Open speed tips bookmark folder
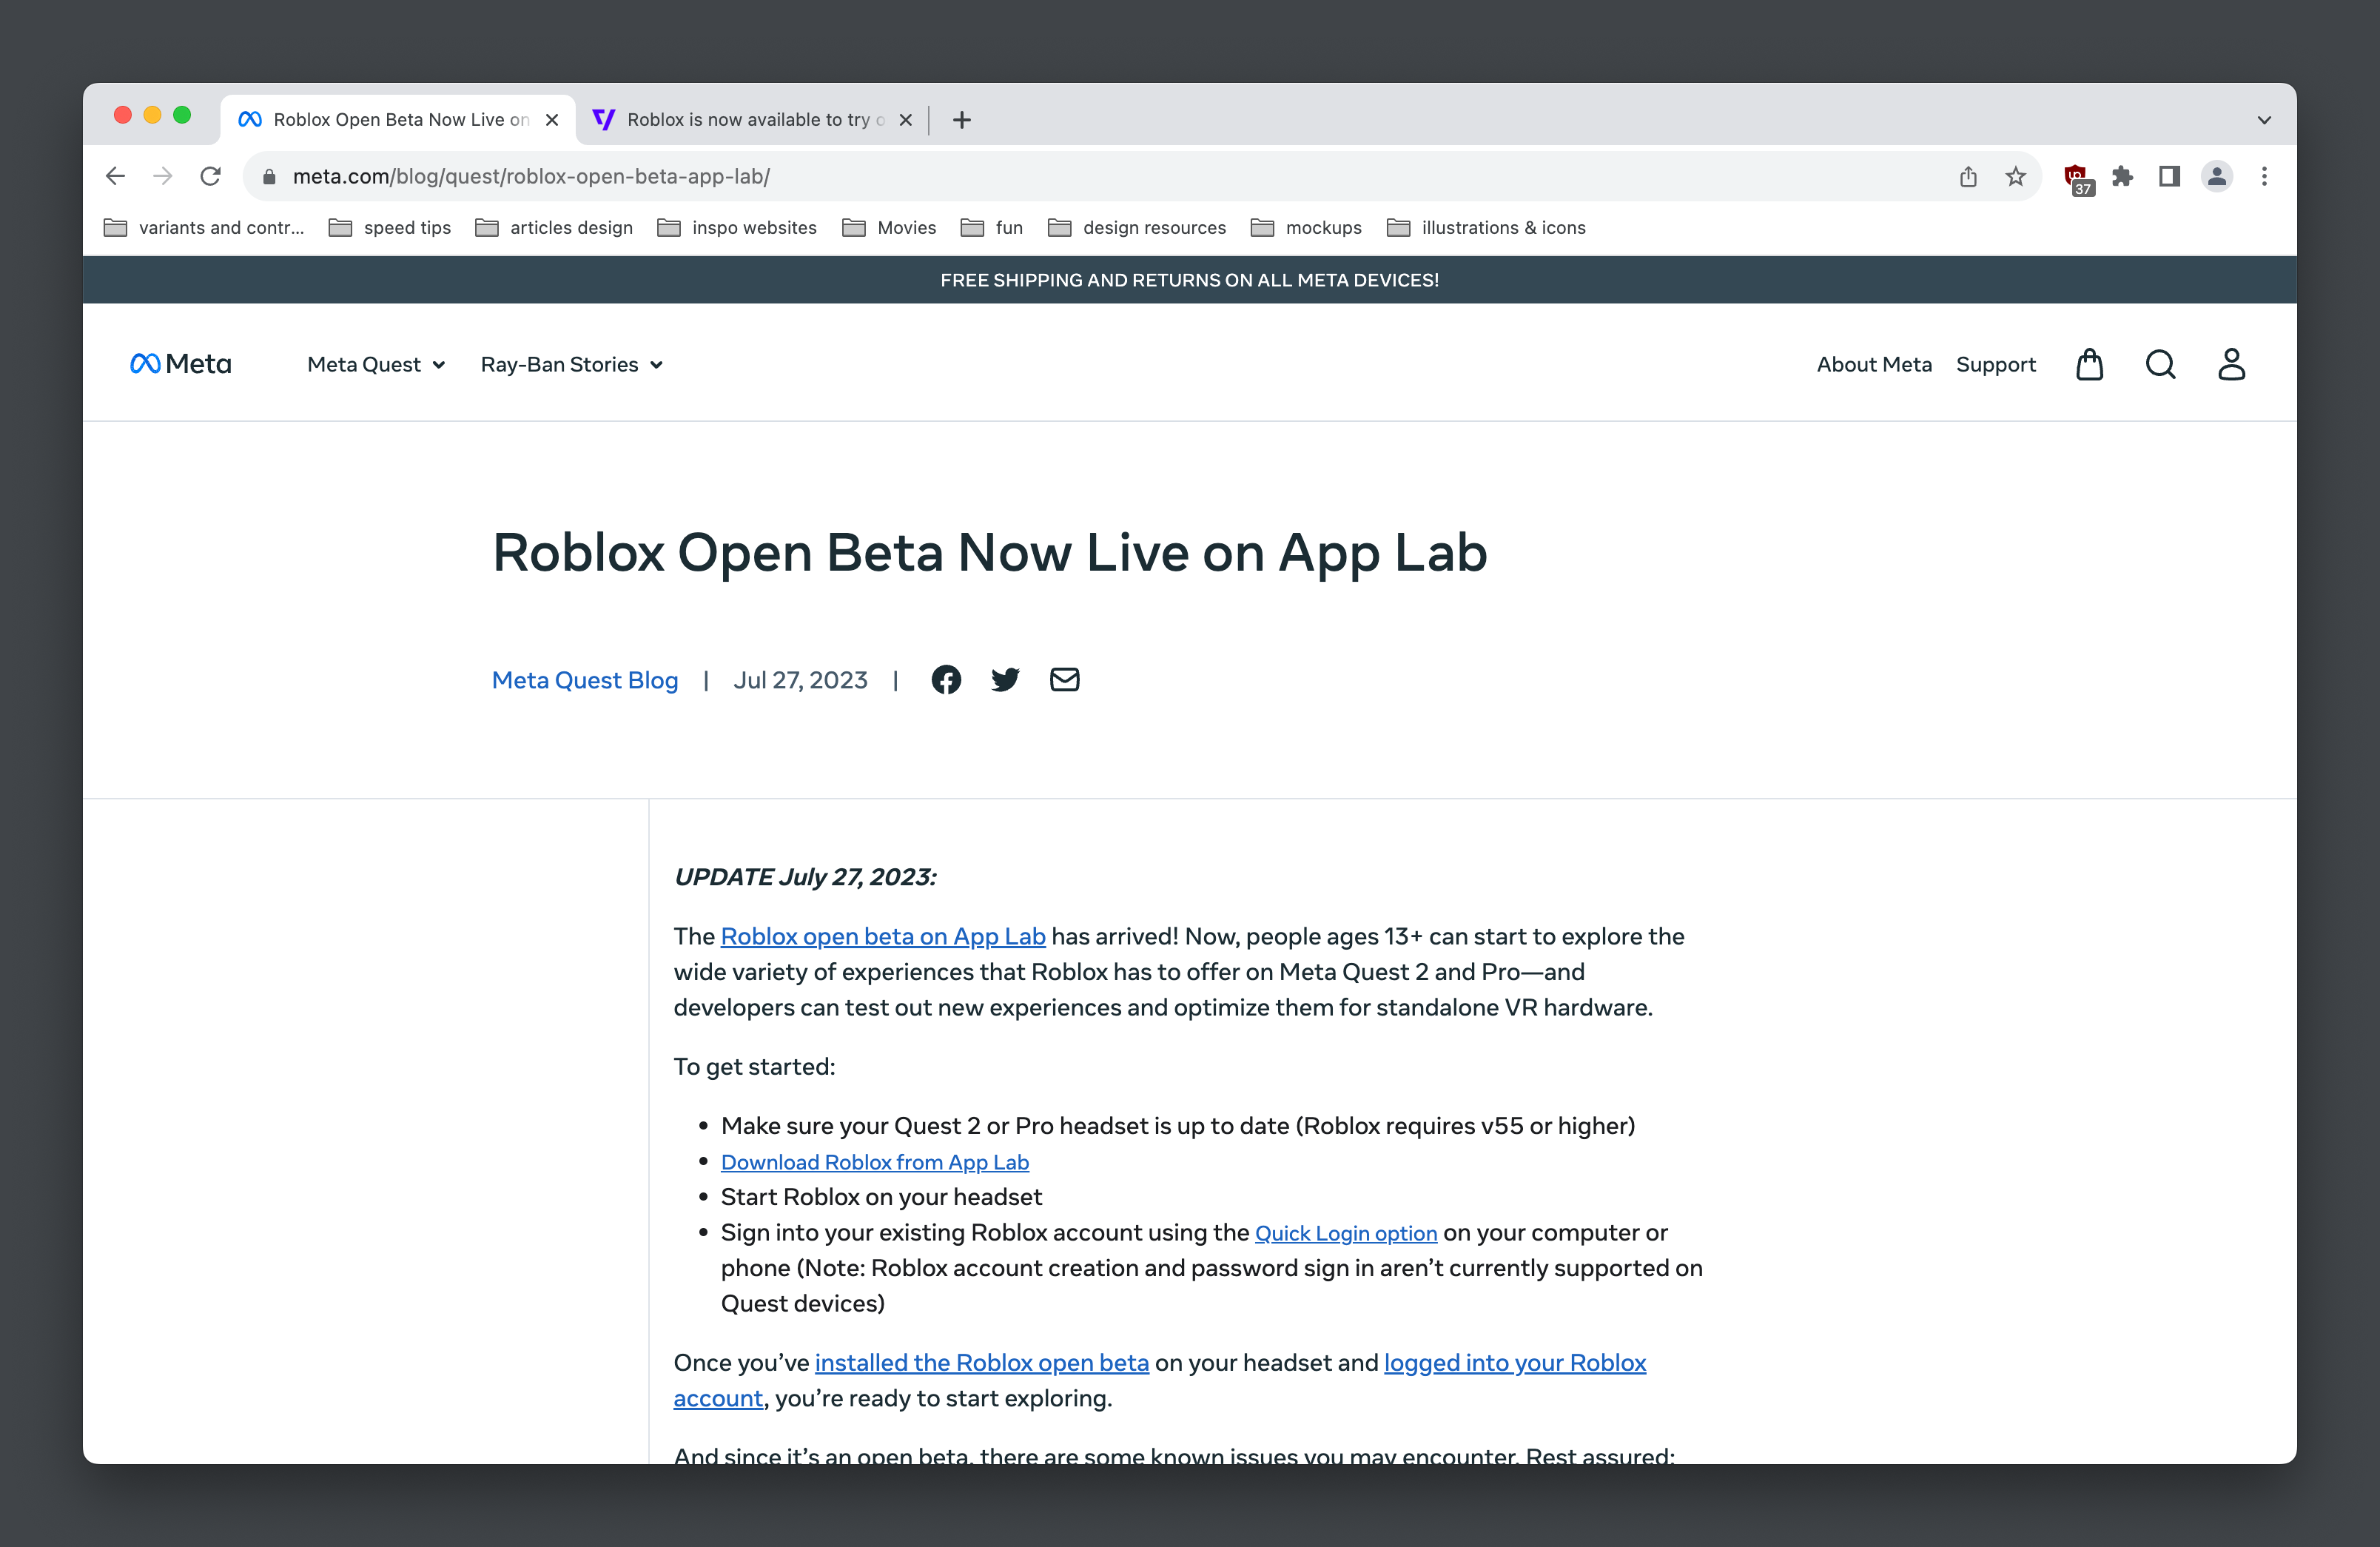2380x1547 pixels. [x=390, y=228]
